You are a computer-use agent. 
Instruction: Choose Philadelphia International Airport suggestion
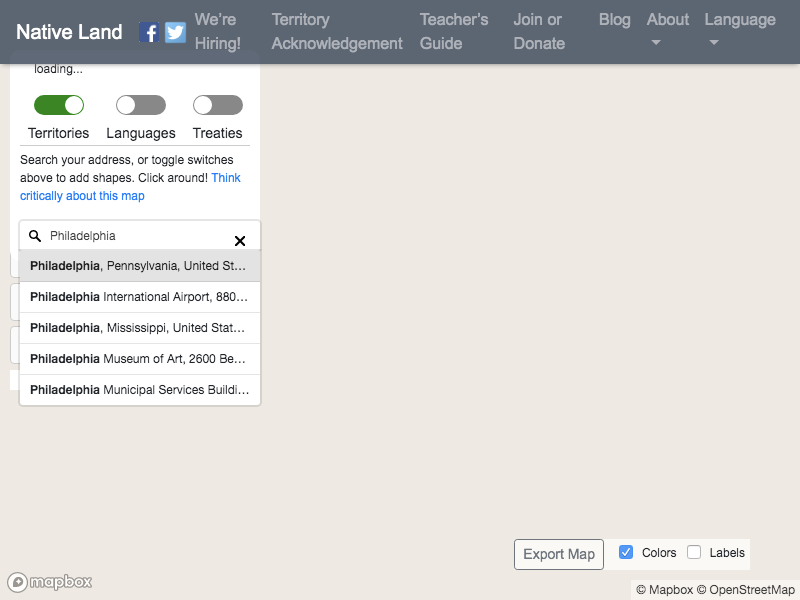tap(140, 297)
